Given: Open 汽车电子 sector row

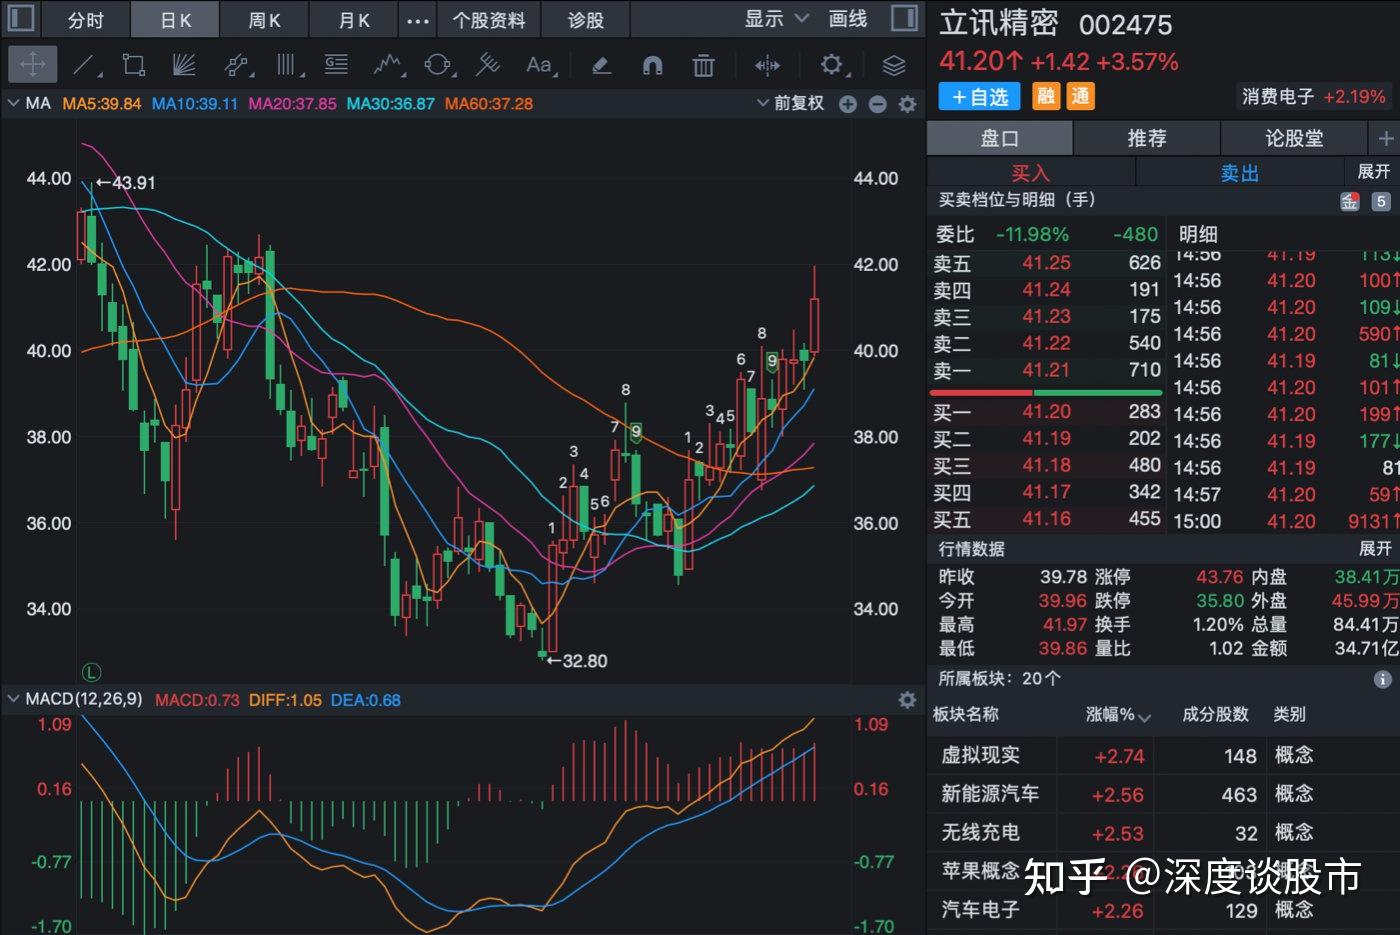Looking at the screenshot, I should tap(1164, 910).
